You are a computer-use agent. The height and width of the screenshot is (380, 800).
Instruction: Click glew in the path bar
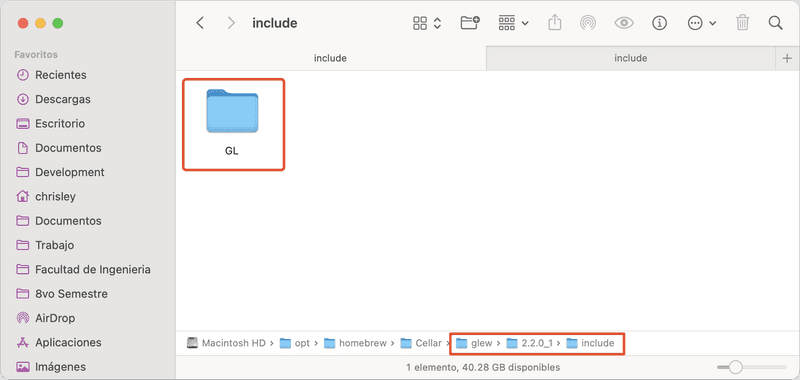tap(474, 343)
